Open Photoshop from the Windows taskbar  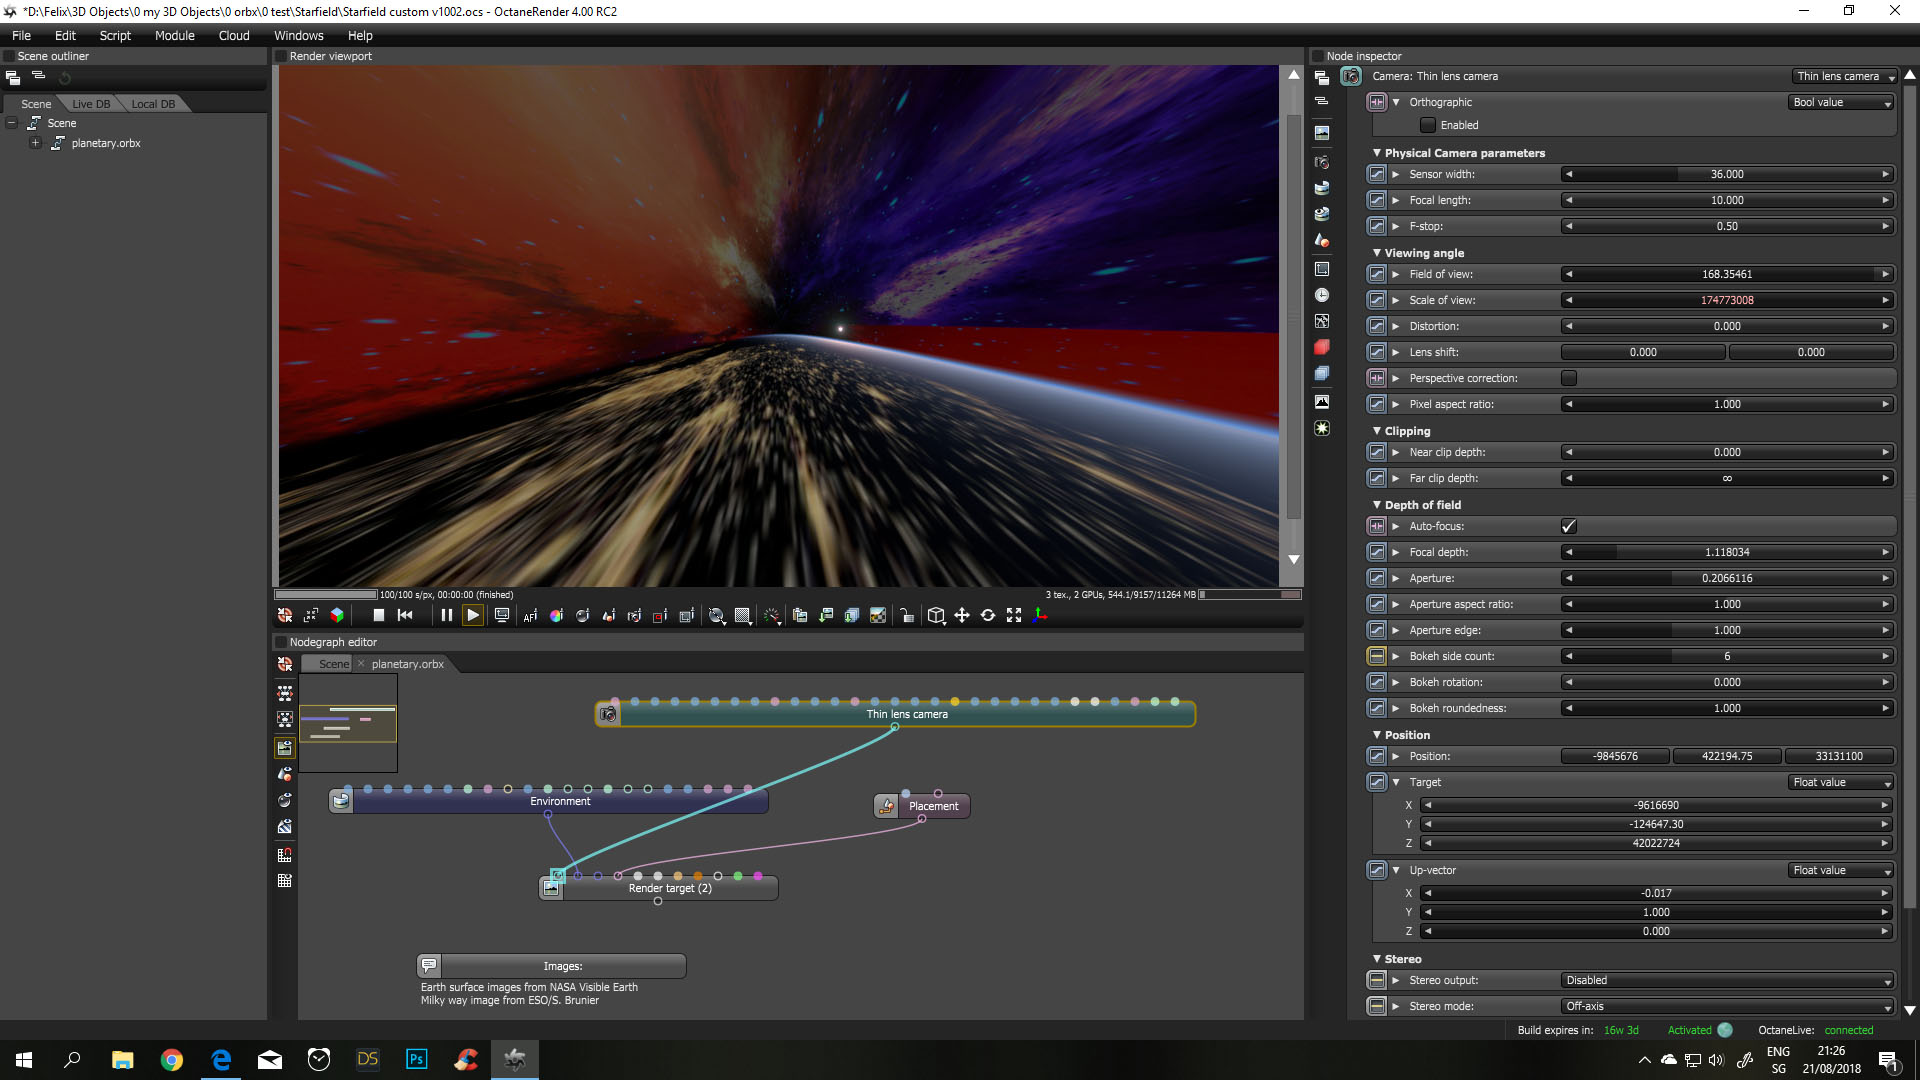point(417,1059)
